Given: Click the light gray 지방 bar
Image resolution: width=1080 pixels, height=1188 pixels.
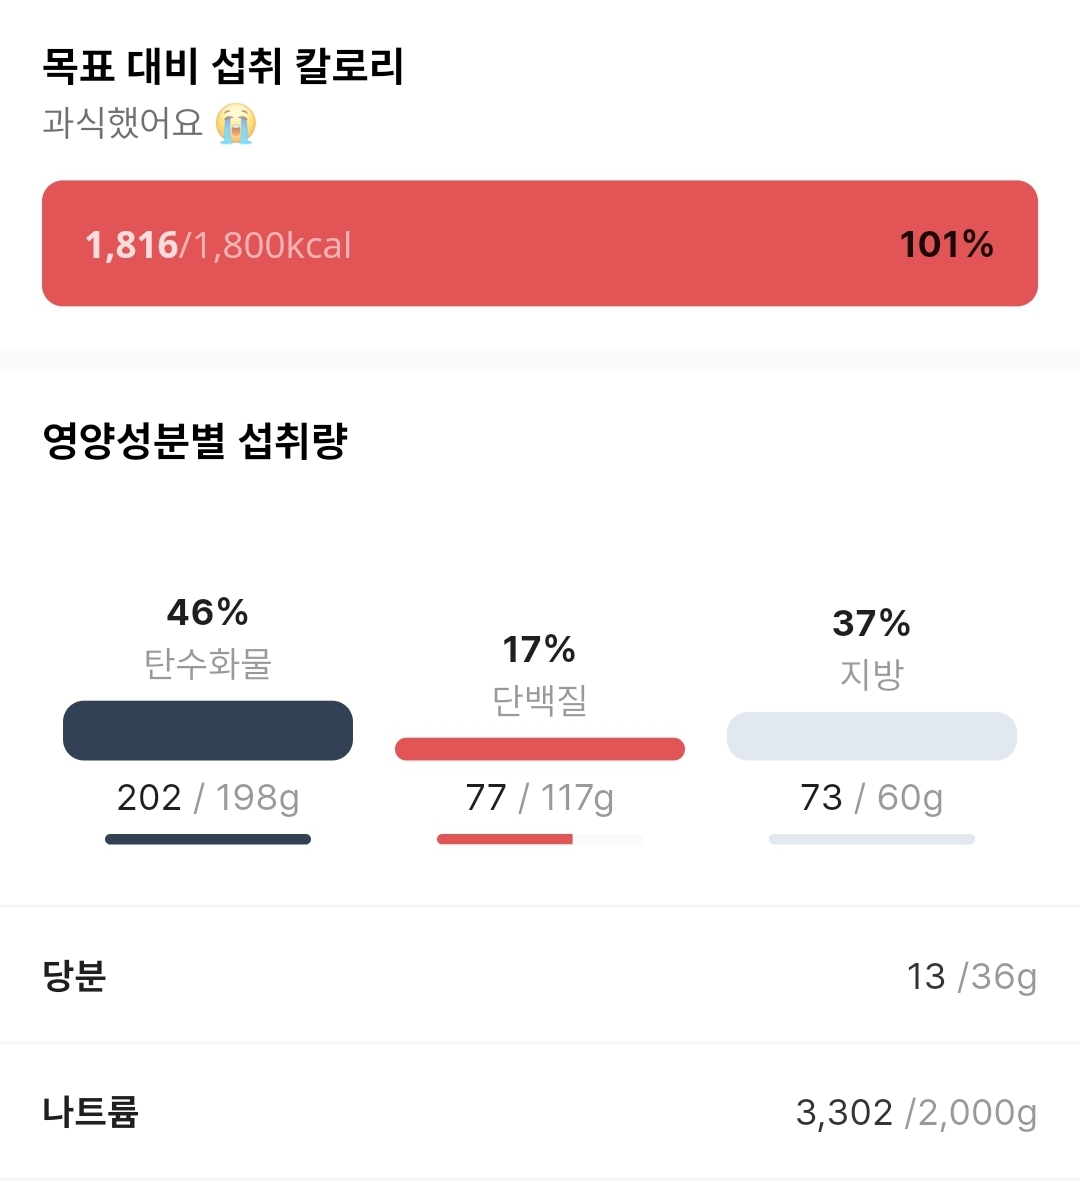Looking at the screenshot, I should pos(872,736).
